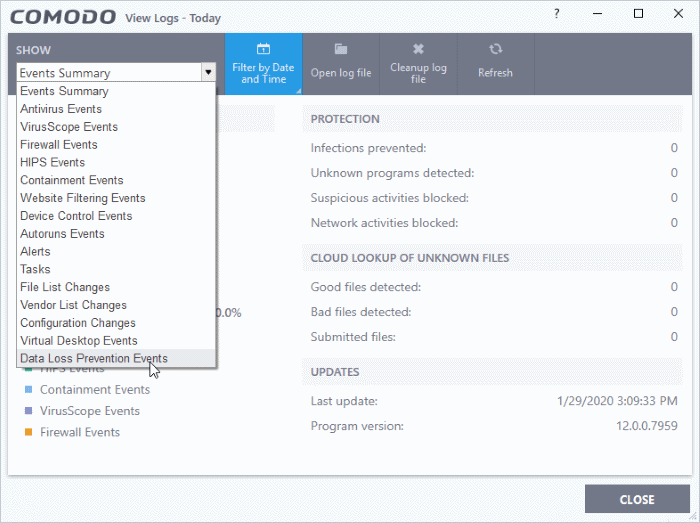The image size is (700, 523).
Task: Select Antivirus Events from the dropdown
Action: (116, 109)
